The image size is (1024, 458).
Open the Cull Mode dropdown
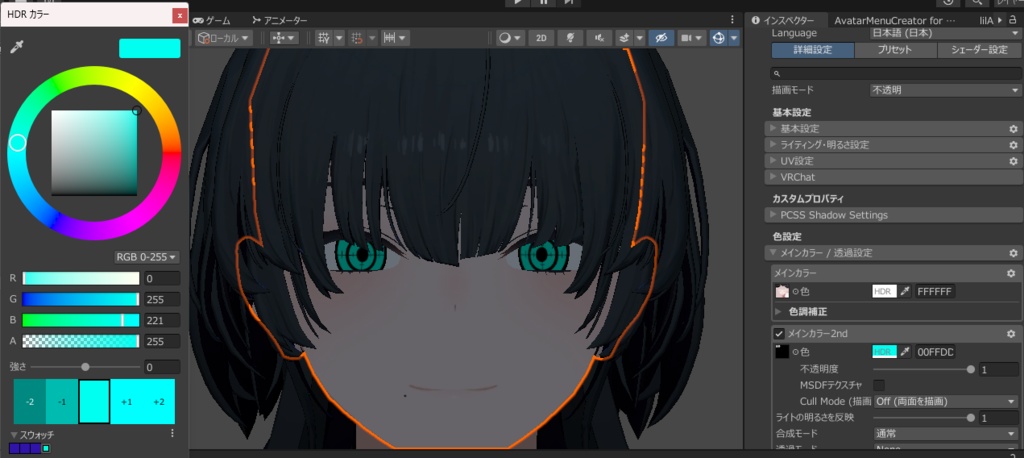[945, 401]
